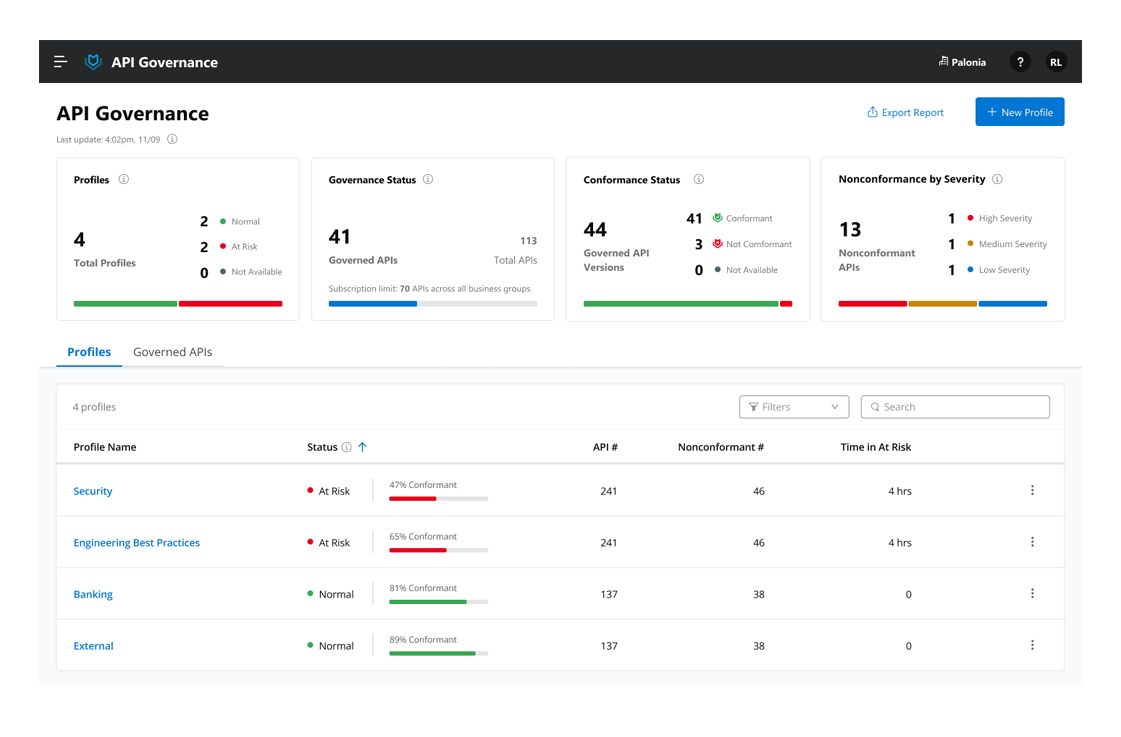Click the Medium Severity legend entry
This screenshot has width=1121, height=737.
pyautogui.click(x=1007, y=244)
